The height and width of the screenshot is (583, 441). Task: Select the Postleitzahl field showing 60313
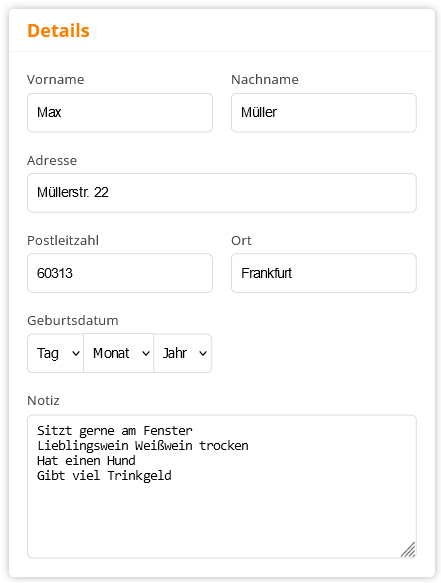[x=120, y=273]
